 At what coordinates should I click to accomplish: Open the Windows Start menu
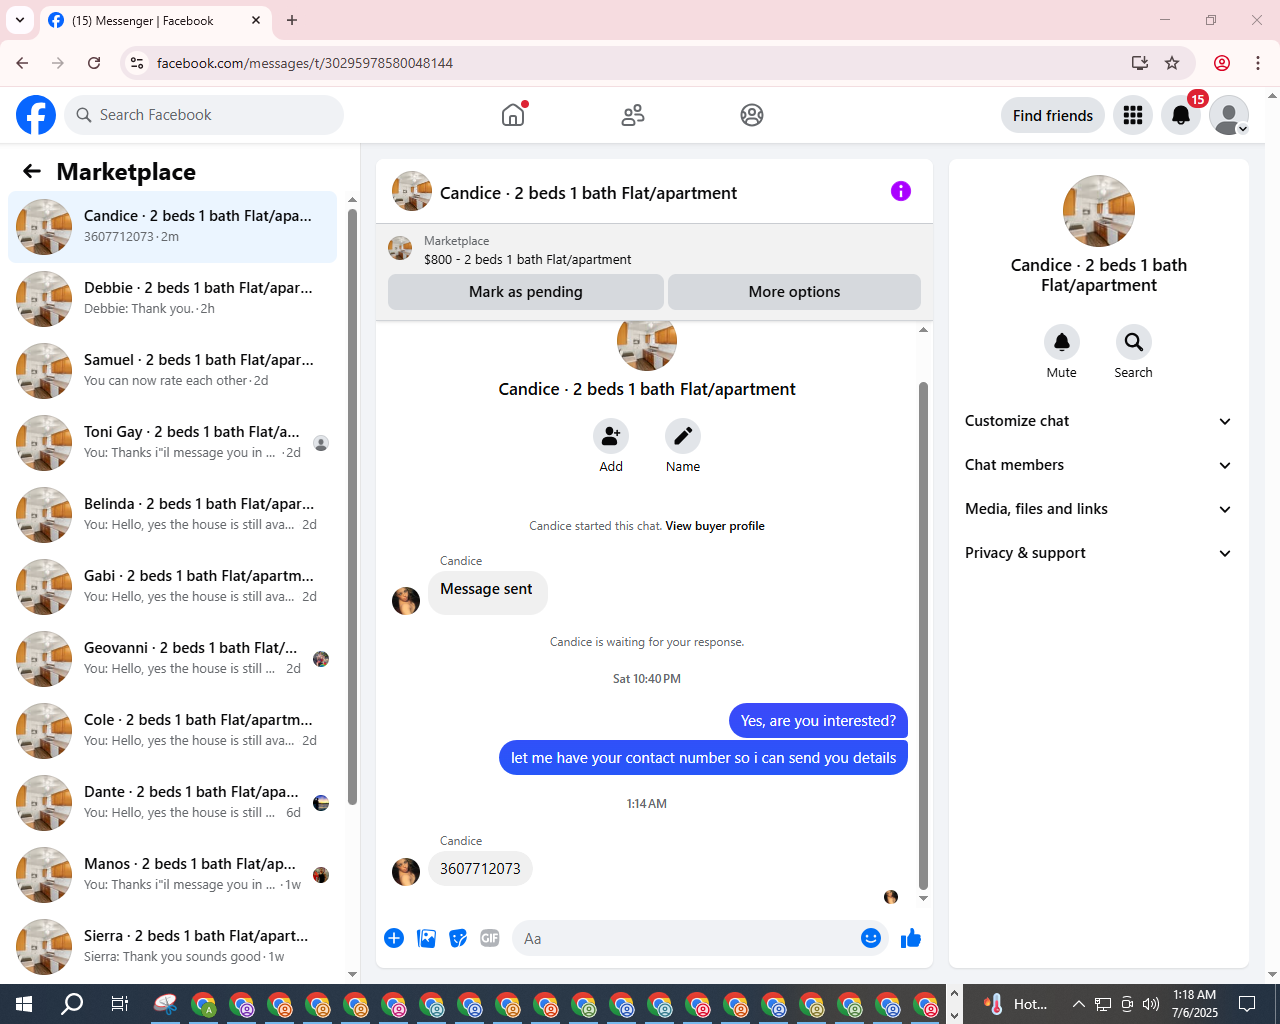coord(24,1004)
